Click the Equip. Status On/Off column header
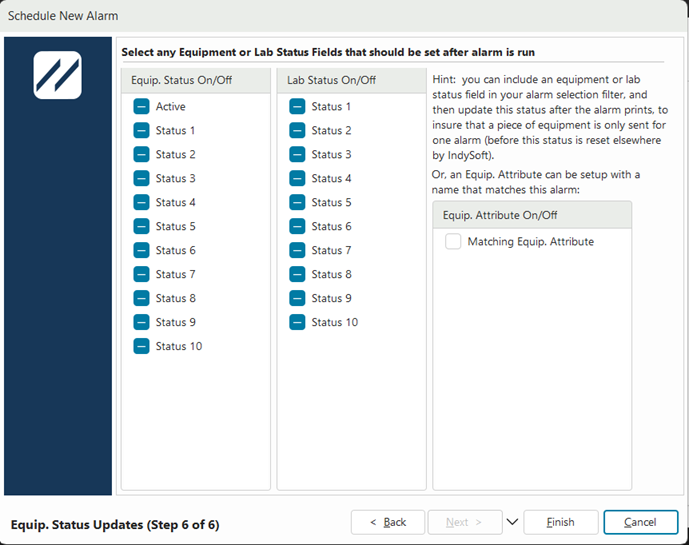 click(196, 80)
